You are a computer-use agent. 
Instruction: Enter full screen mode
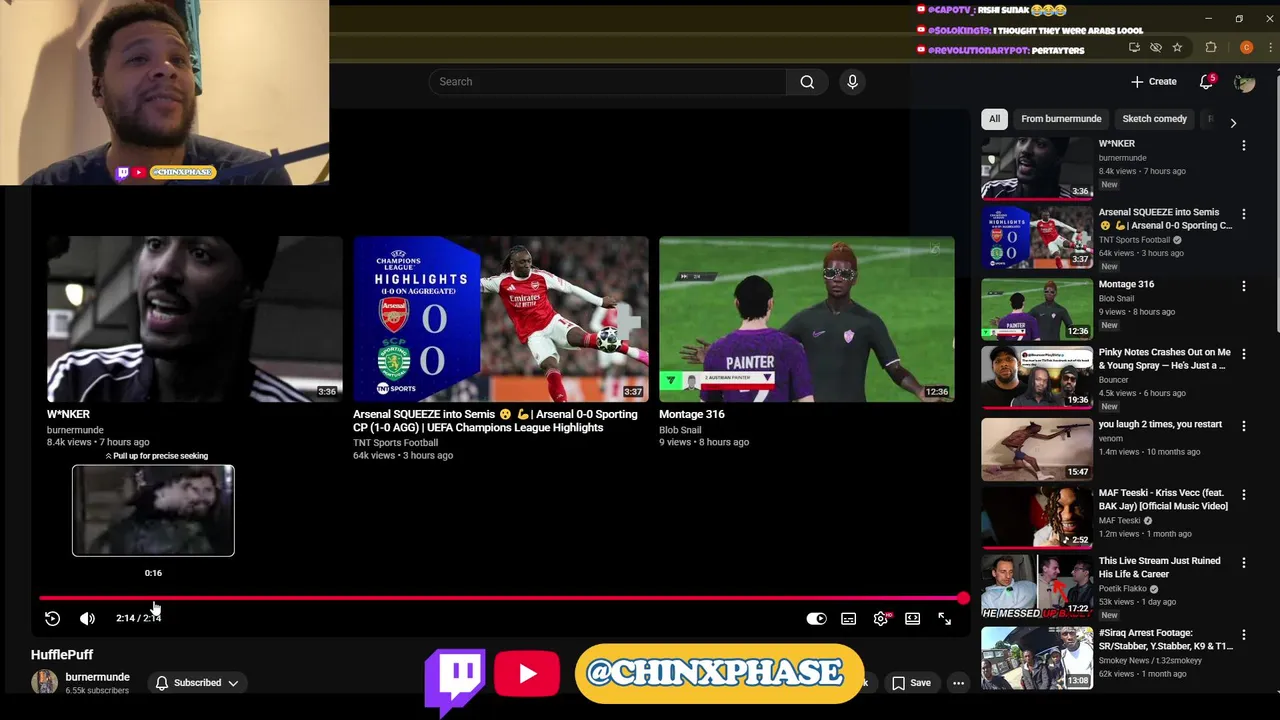(944, 619)
